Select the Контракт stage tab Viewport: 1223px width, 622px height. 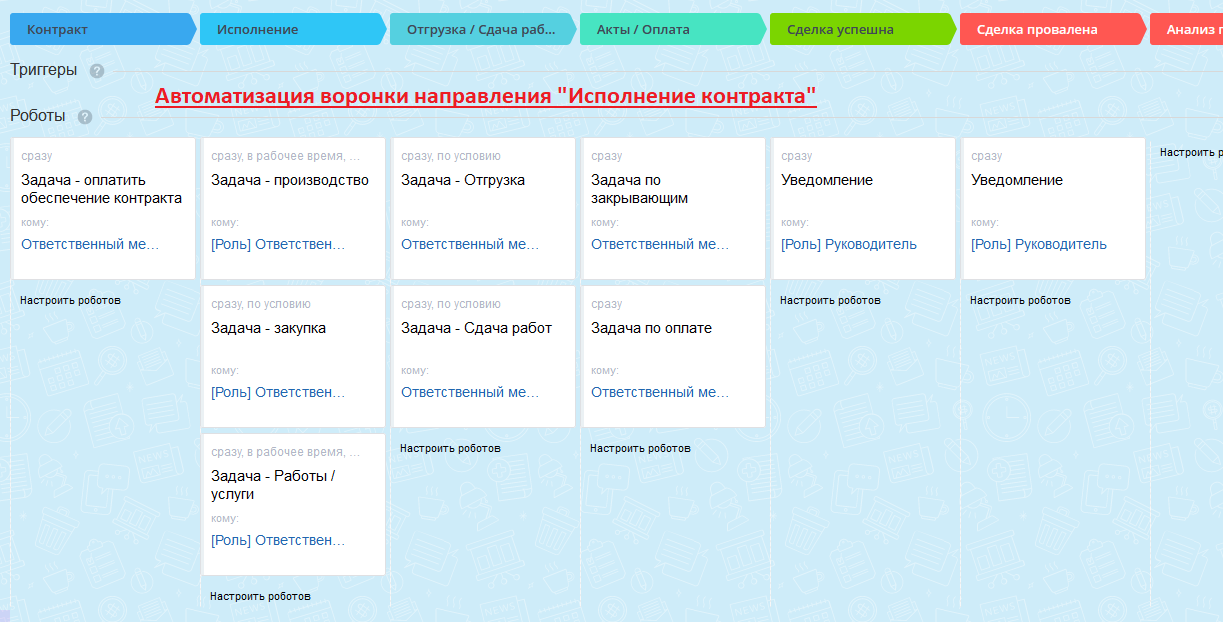[x=102, y=29]
